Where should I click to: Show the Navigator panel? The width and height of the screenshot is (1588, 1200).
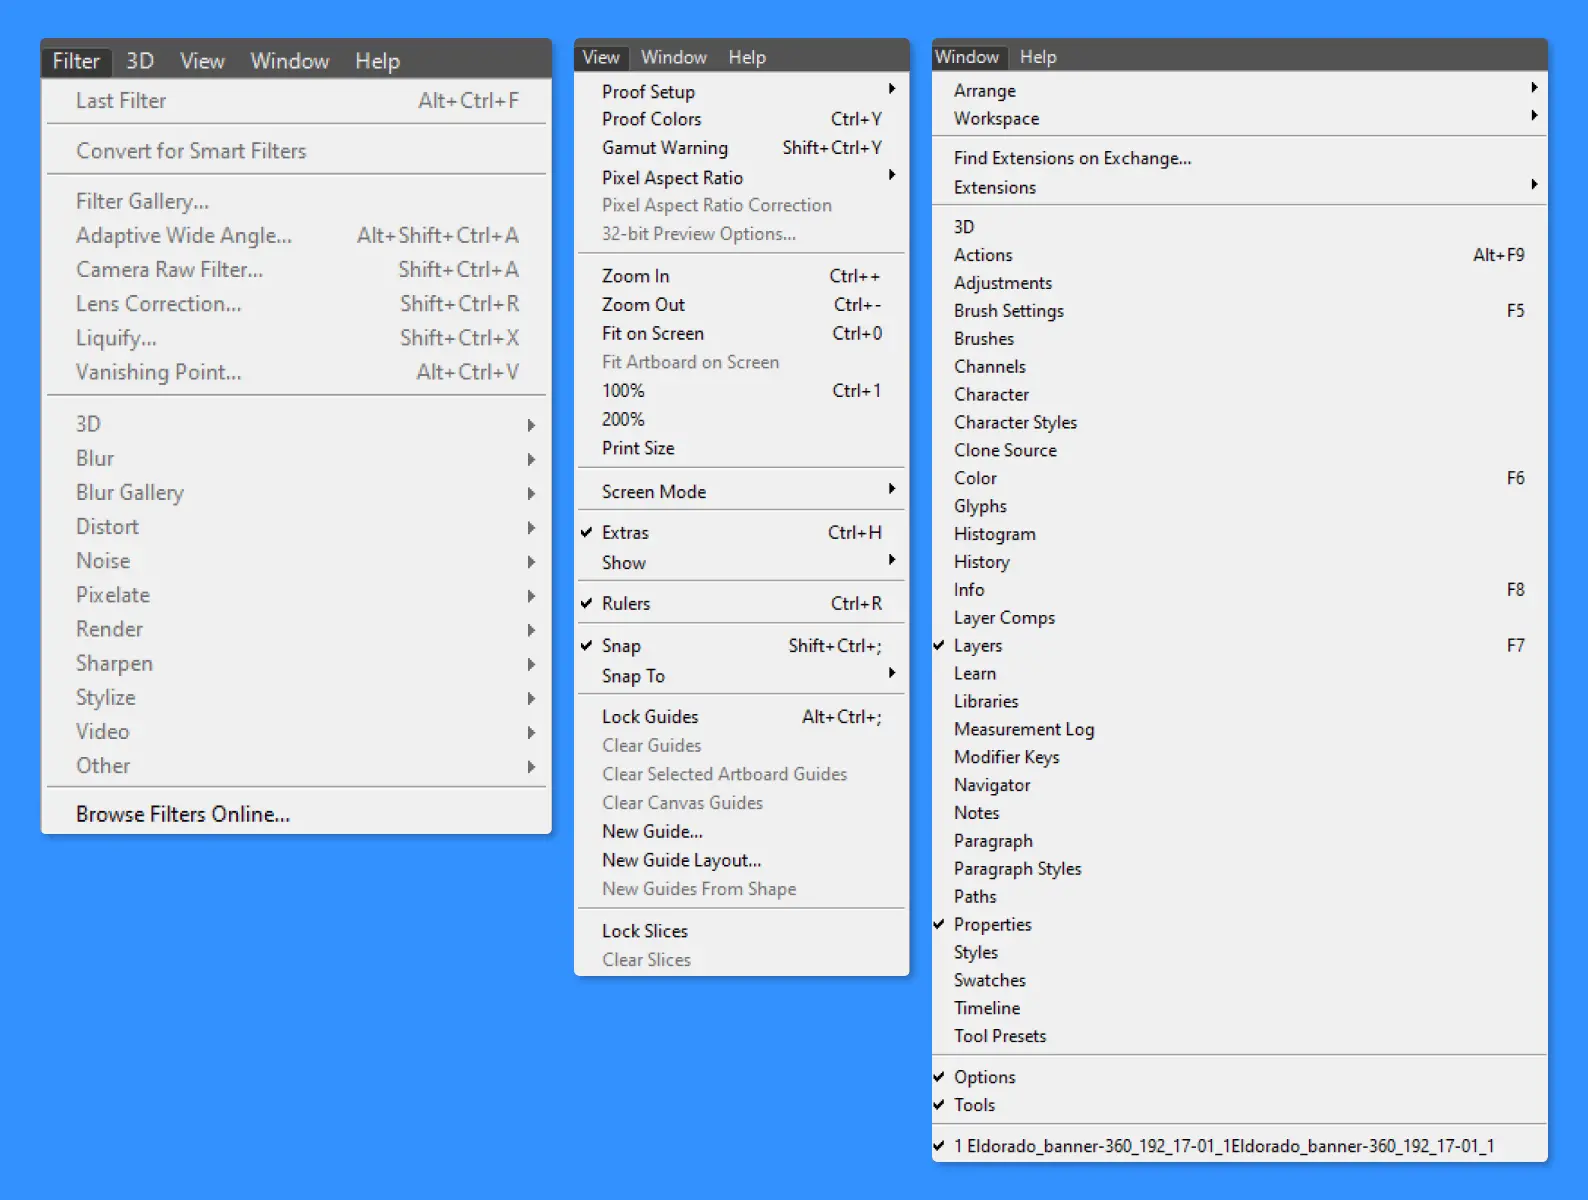tap(1239, 786)
